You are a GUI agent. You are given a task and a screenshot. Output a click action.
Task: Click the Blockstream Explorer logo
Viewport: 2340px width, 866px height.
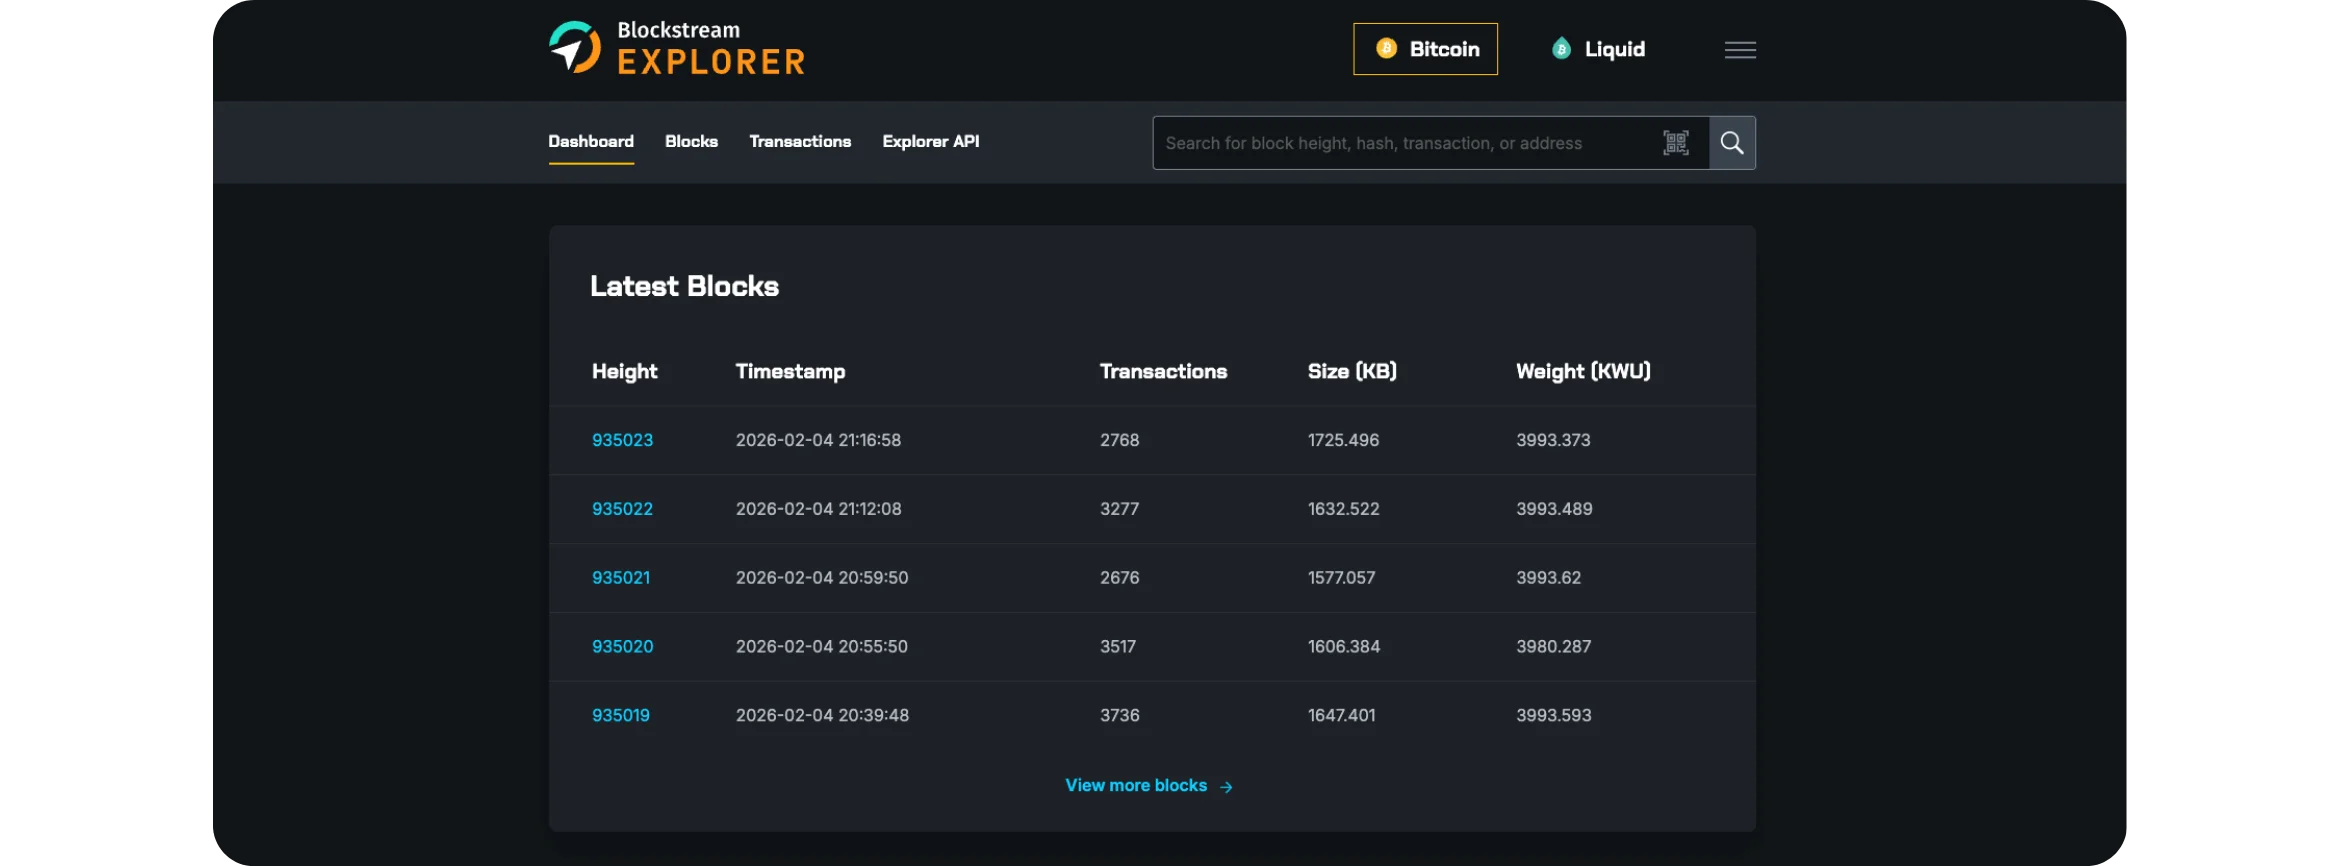(677, 48)
